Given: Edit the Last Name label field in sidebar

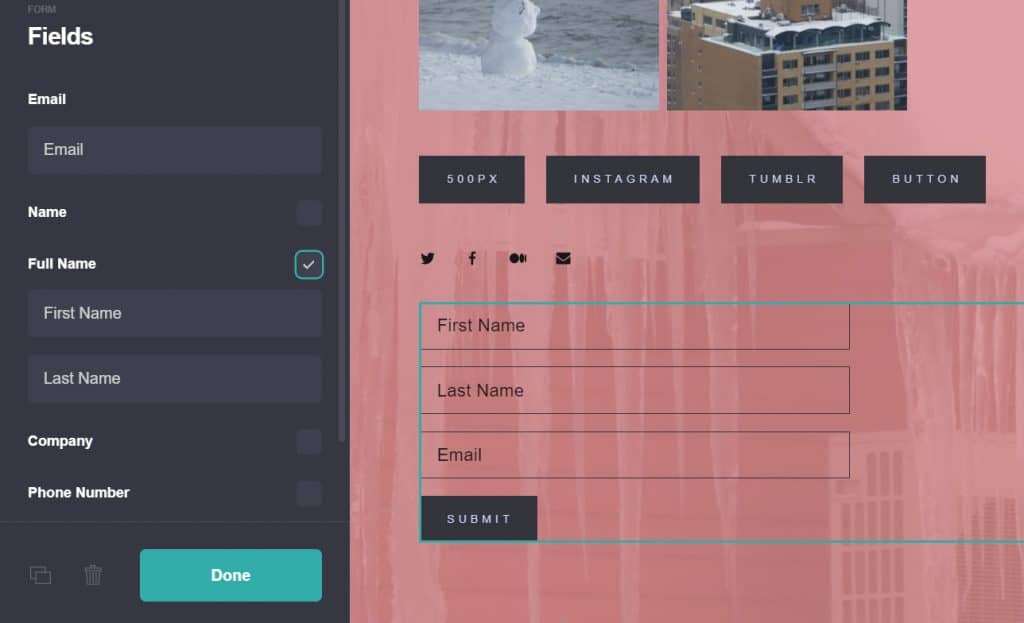Looking at the screenshot, I should click(x=175, y=379).
